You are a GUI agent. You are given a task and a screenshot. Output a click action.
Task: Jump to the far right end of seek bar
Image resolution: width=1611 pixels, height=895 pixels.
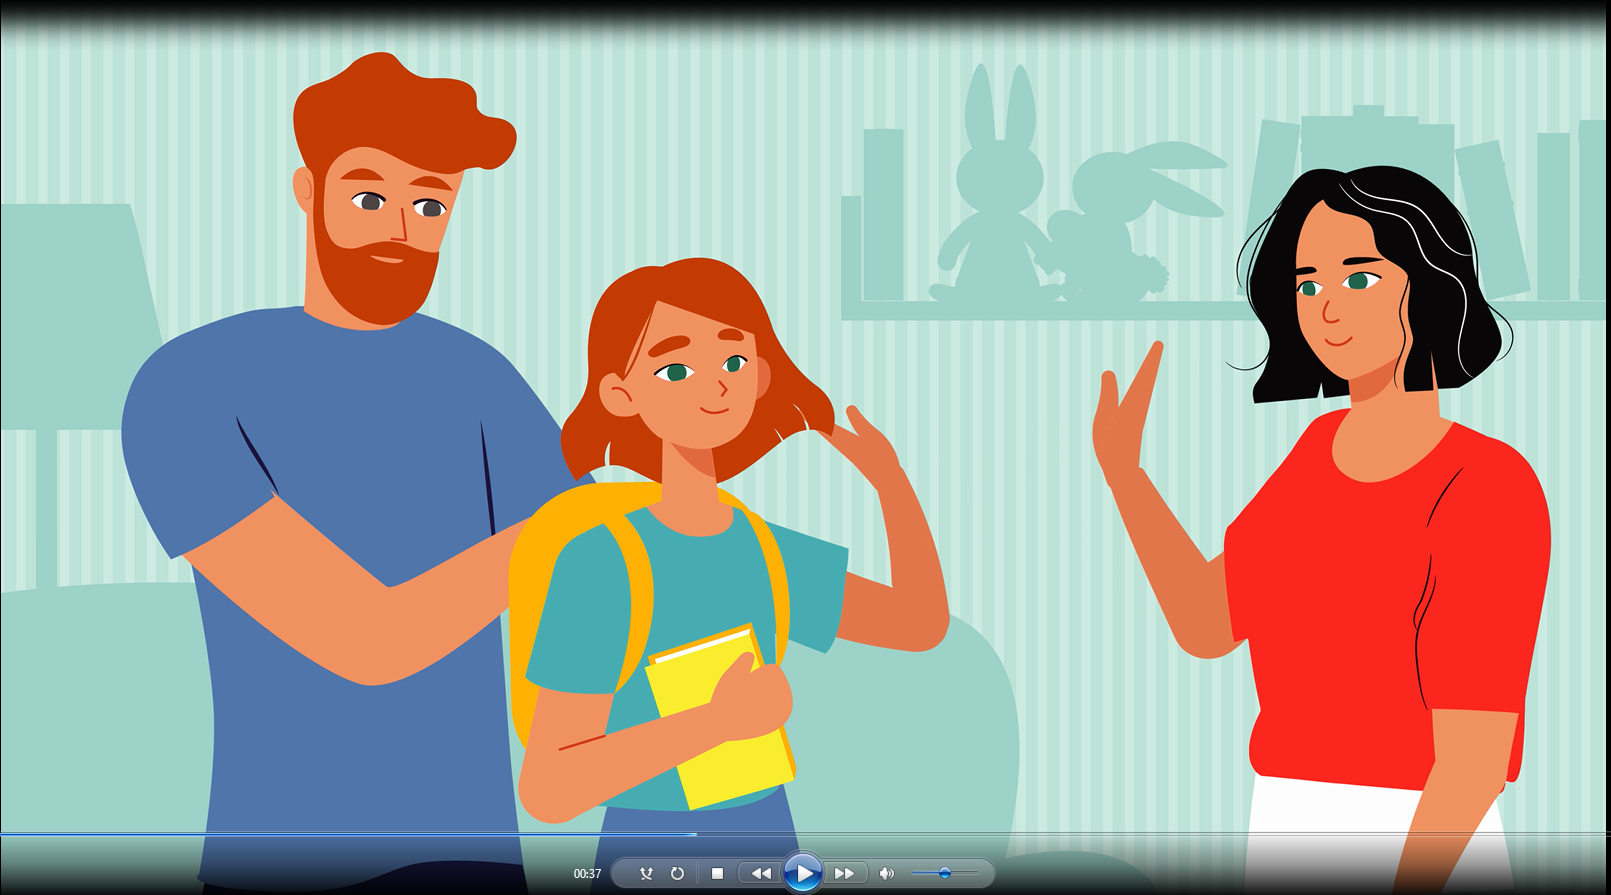click(1606, 834)
